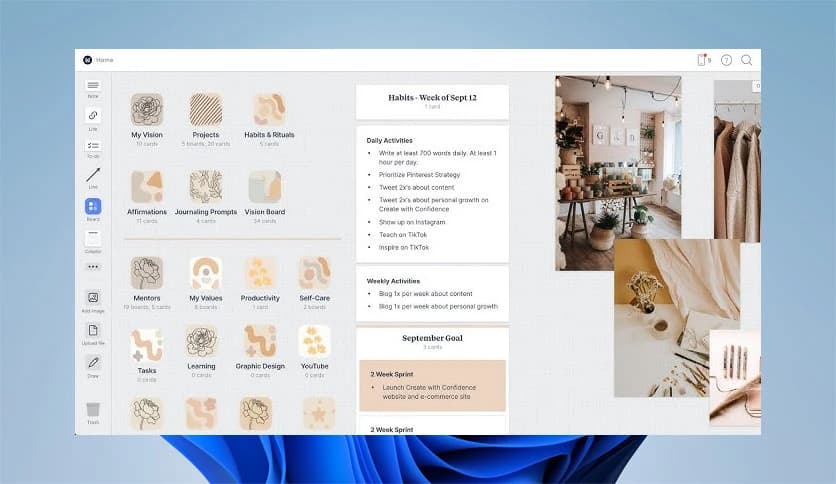Screen dimensions: 836x484
Task: Click the Mentors boards and cards subtitle
Action: click(x=147, y=307)
